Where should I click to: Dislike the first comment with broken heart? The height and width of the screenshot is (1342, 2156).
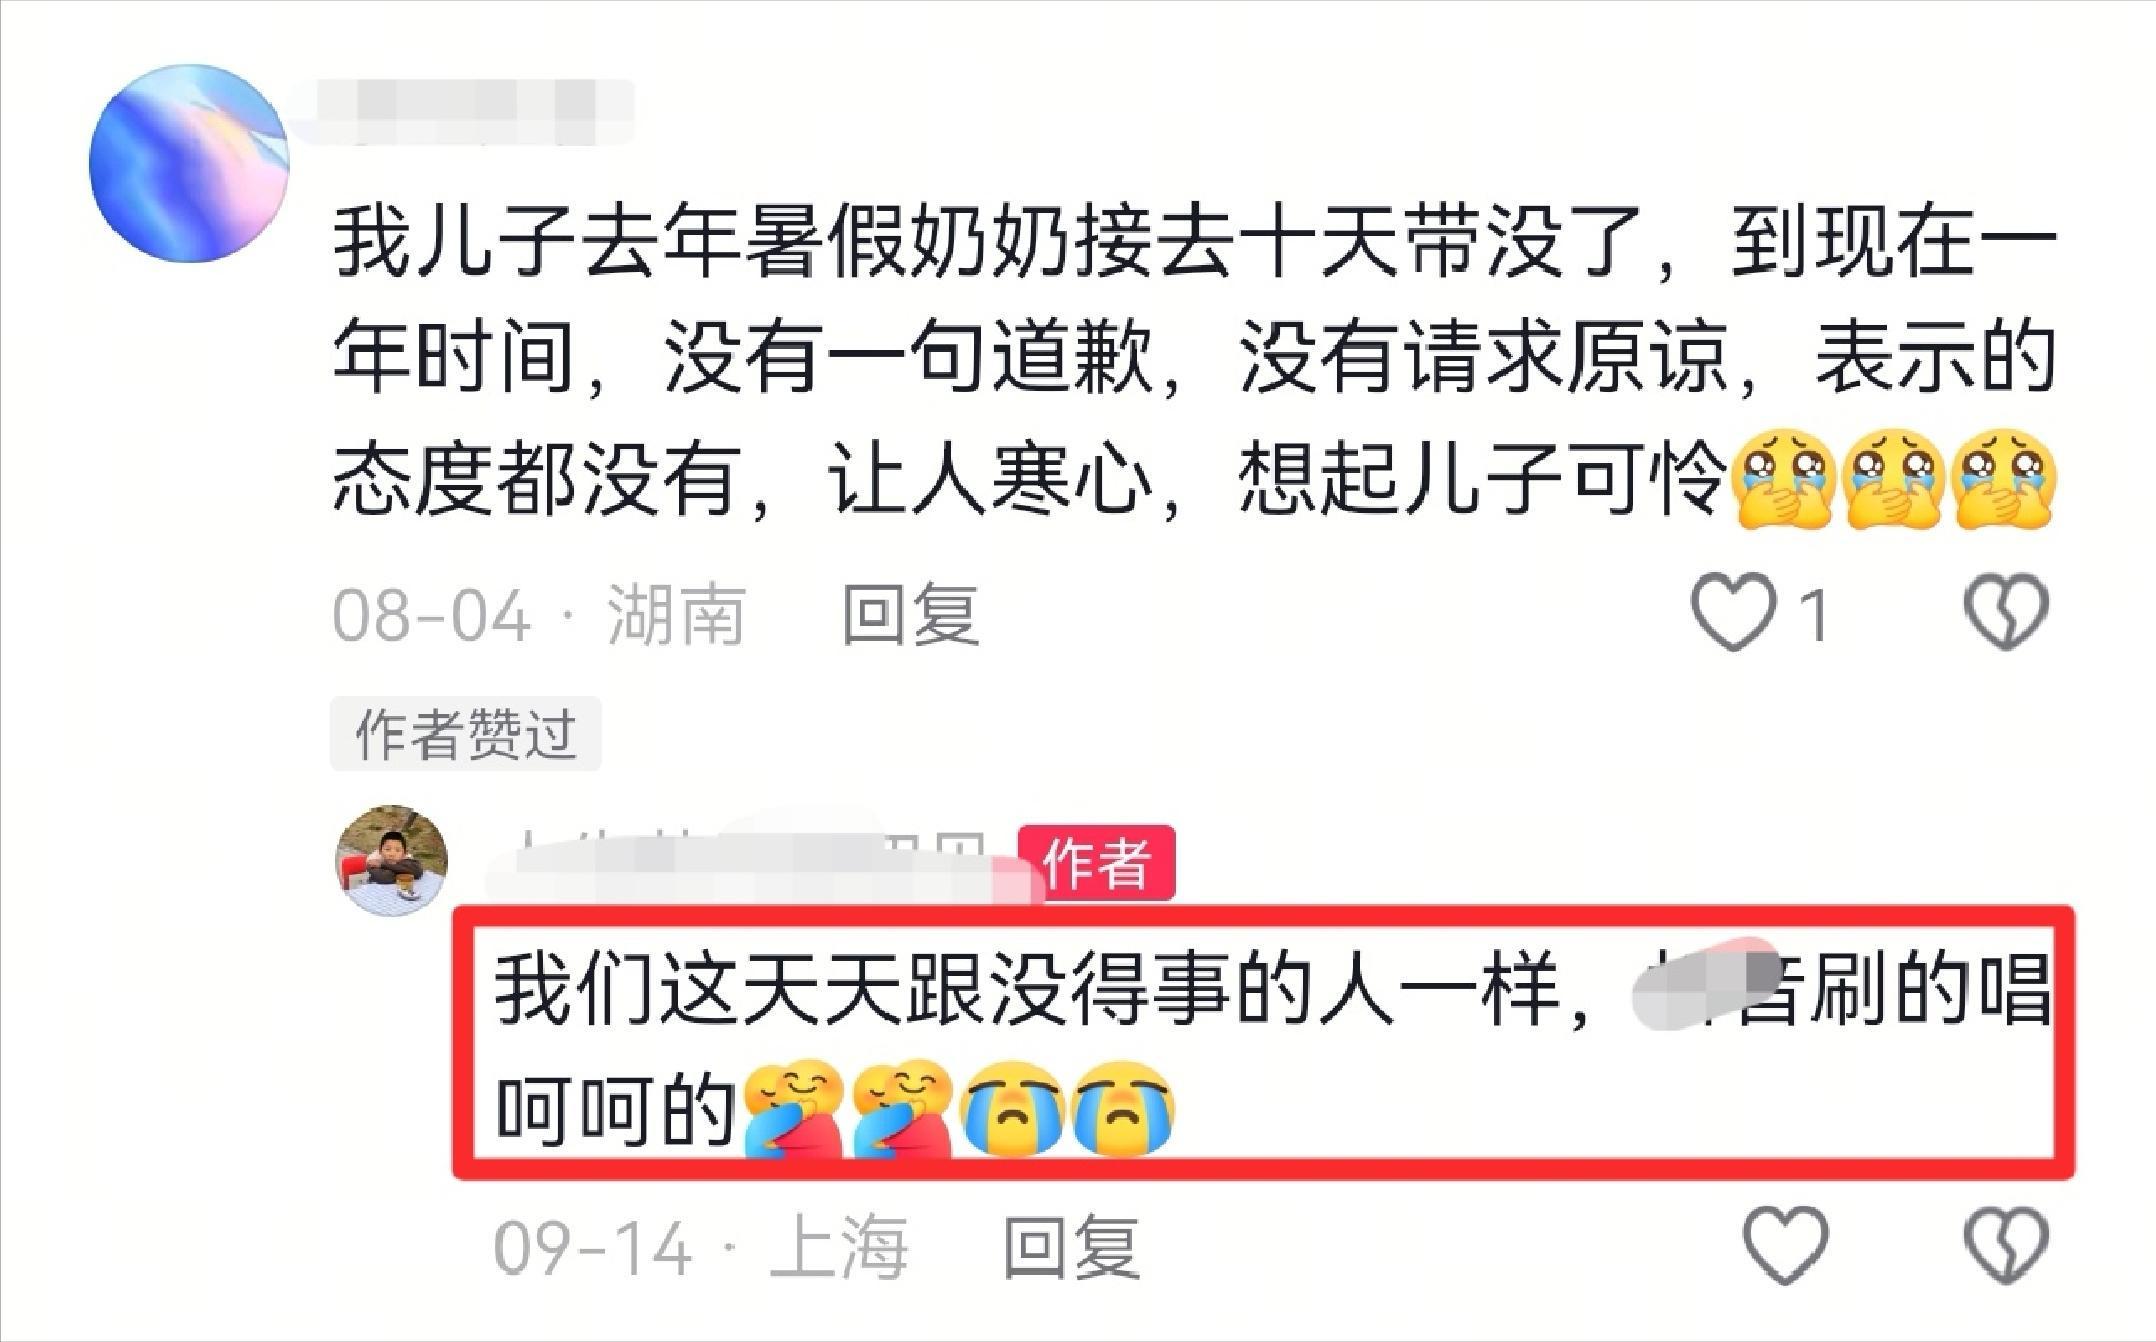[x=2007, y=612]
